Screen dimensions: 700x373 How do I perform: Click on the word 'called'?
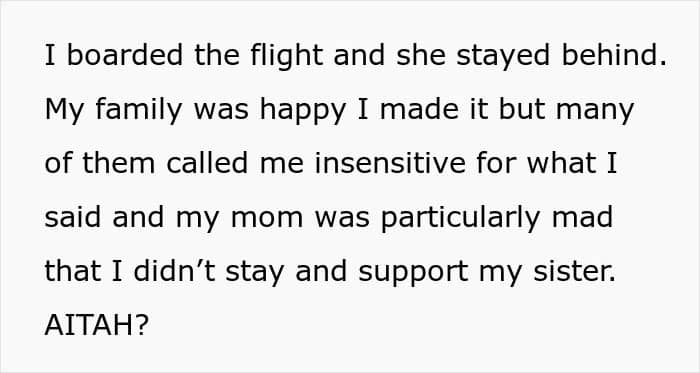coord(207,163)
